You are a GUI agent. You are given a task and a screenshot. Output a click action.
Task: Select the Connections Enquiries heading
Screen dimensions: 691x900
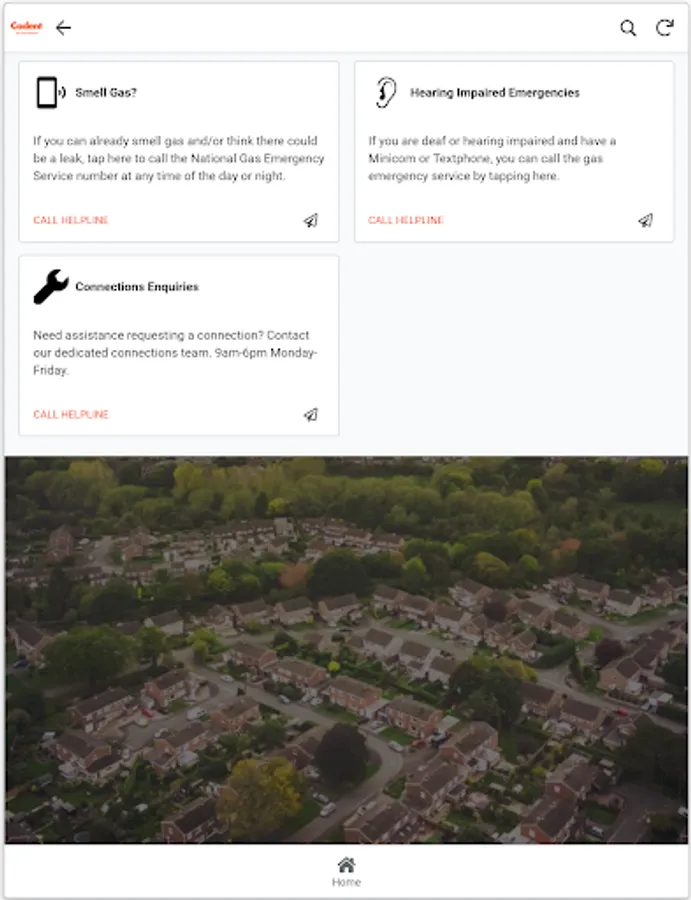tap(137, 286)
